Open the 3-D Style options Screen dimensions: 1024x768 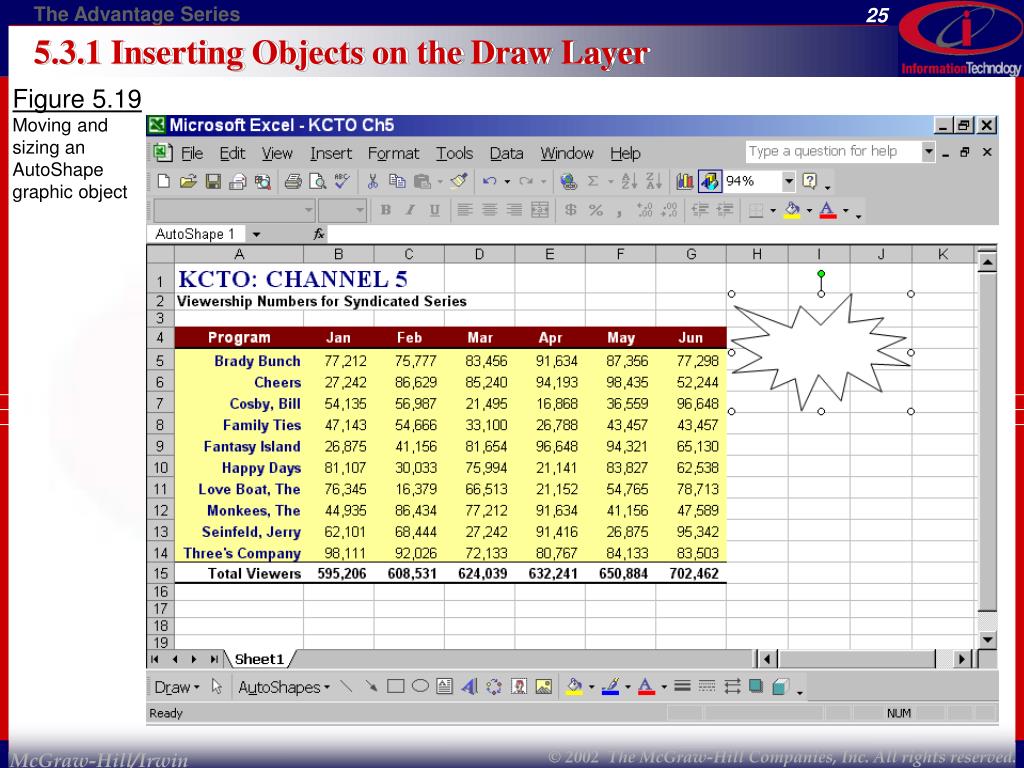point(780,686)
